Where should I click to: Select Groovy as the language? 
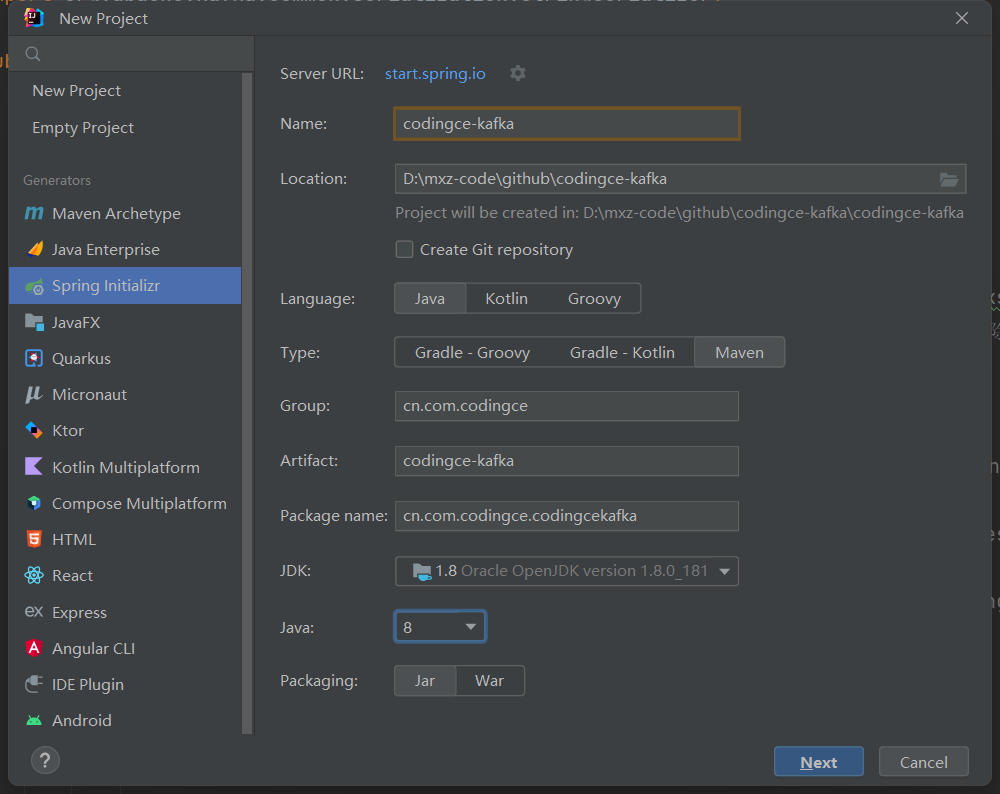click(x=594, y=298)
